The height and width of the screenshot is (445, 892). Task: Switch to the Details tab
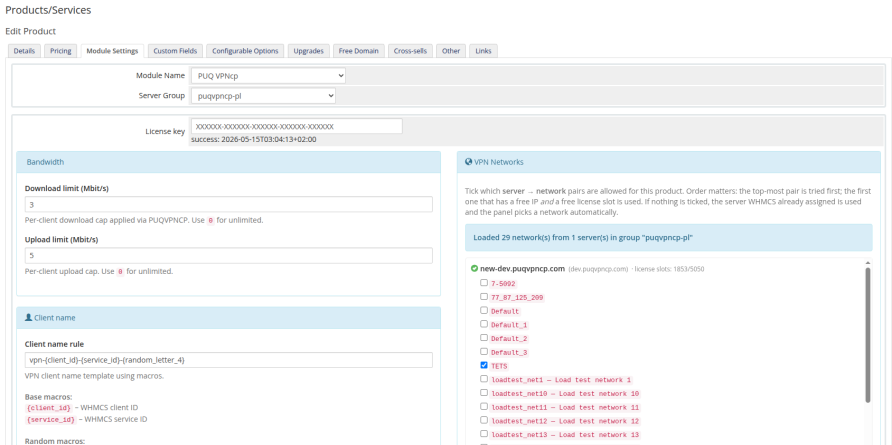coord(24,51)
